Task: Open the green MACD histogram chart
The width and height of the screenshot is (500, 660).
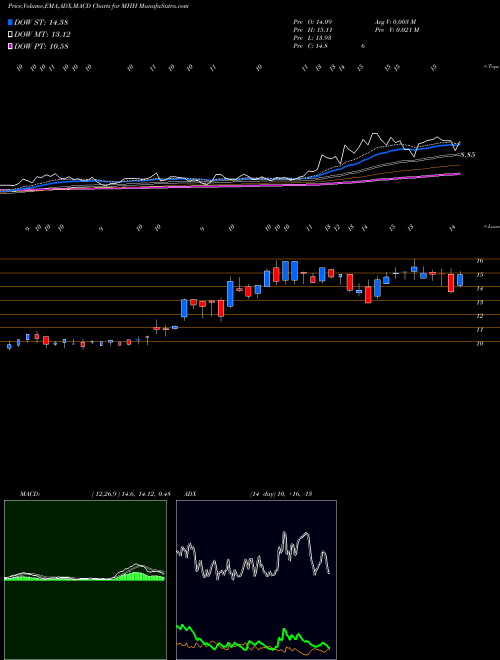Action: [85, 580]
